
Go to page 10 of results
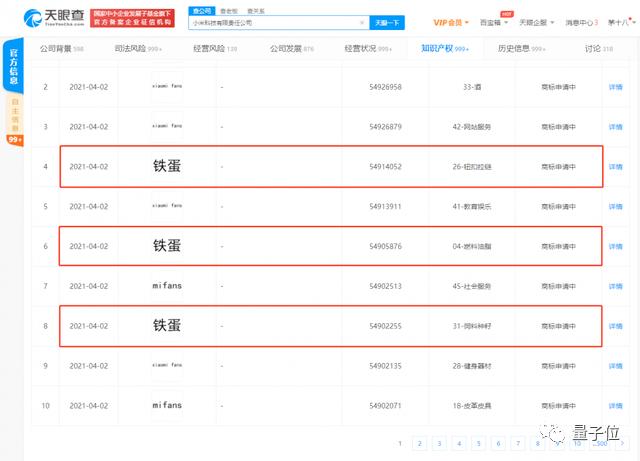coord(577,443)
